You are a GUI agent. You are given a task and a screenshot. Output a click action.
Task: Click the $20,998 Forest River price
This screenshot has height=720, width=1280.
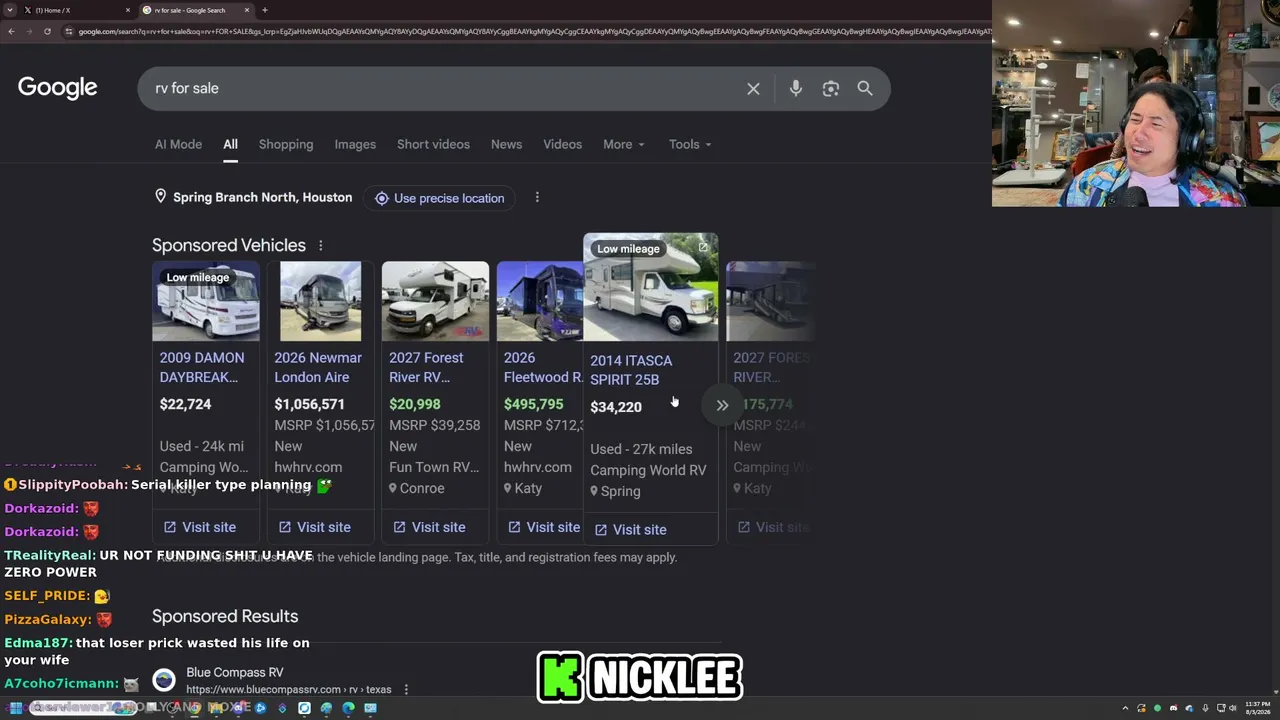[x=415, y=404]
